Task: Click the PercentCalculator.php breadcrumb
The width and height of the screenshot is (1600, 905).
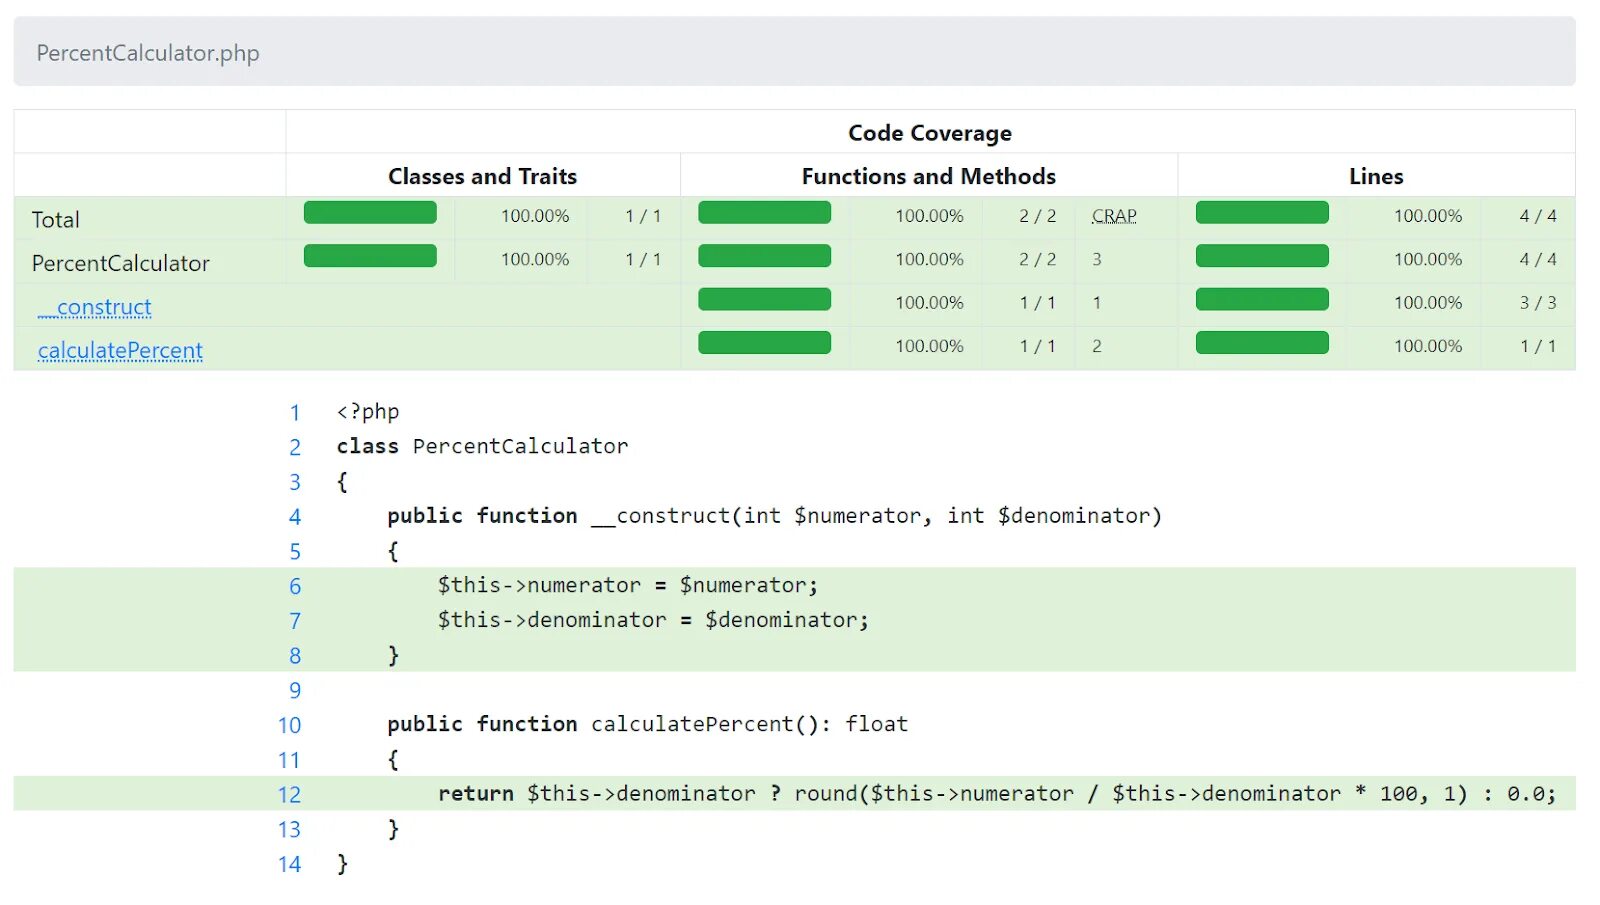Action: [148, 53]
